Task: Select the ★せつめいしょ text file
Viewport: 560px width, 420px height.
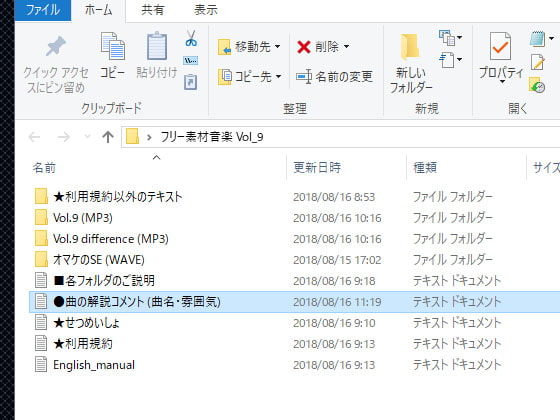Action: click(x=86, y=323)
